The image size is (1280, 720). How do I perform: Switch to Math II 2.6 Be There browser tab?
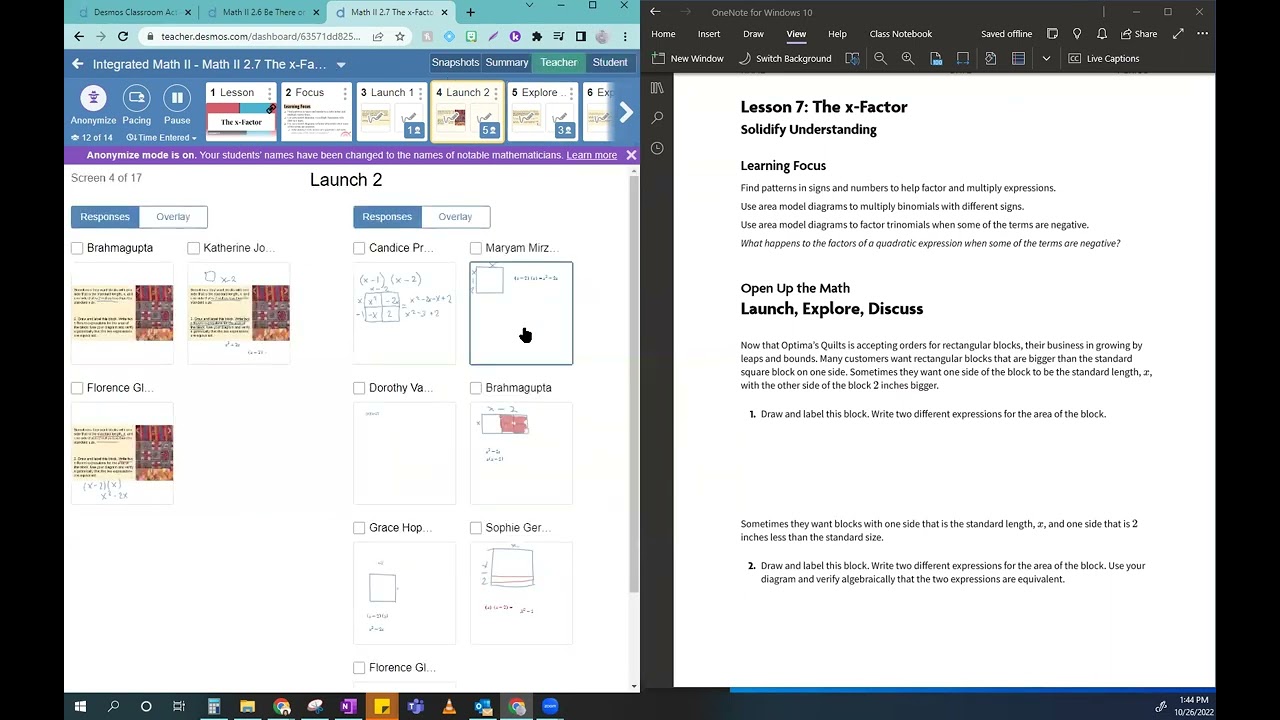pyautogui.click(x=262, y=12)
